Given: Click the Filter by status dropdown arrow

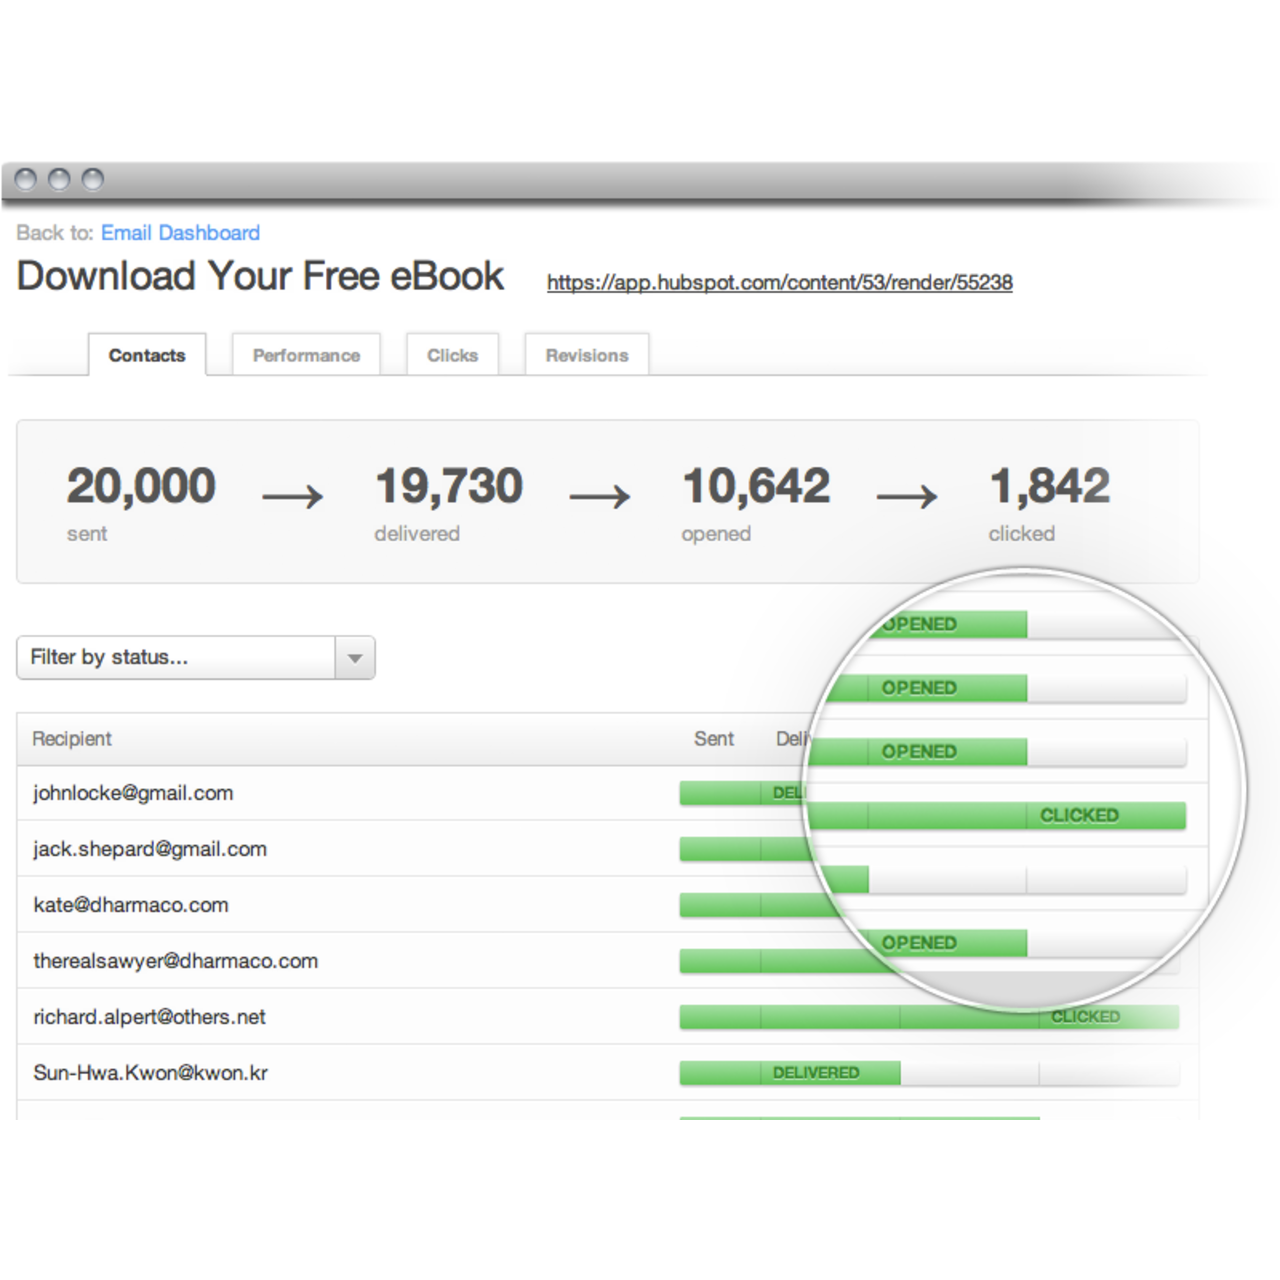Looking at the screenshot, I should [x=355, y=658].
